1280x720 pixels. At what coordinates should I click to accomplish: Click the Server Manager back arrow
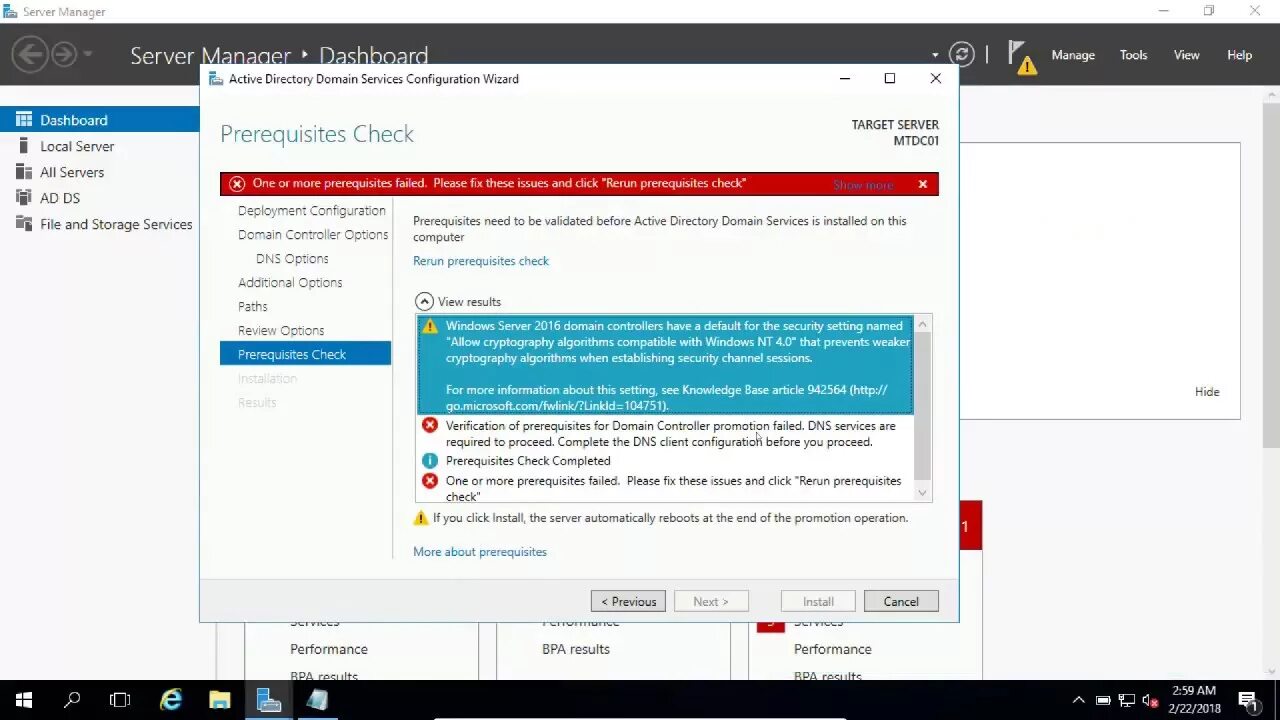30,54
